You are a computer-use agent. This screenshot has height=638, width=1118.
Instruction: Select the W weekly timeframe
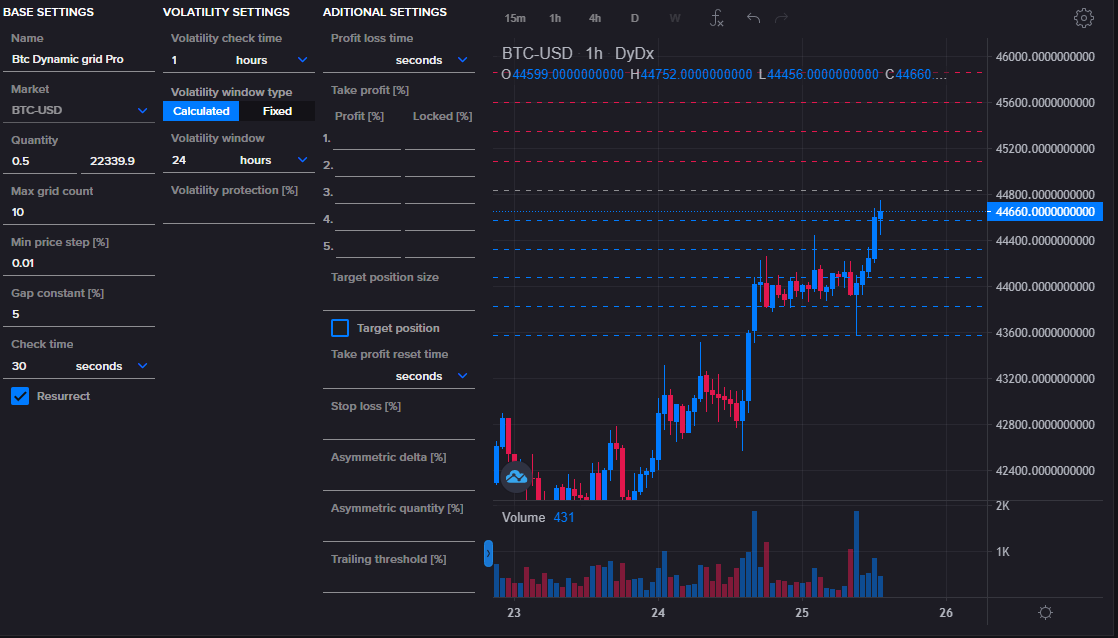click(x=675, y=18)
